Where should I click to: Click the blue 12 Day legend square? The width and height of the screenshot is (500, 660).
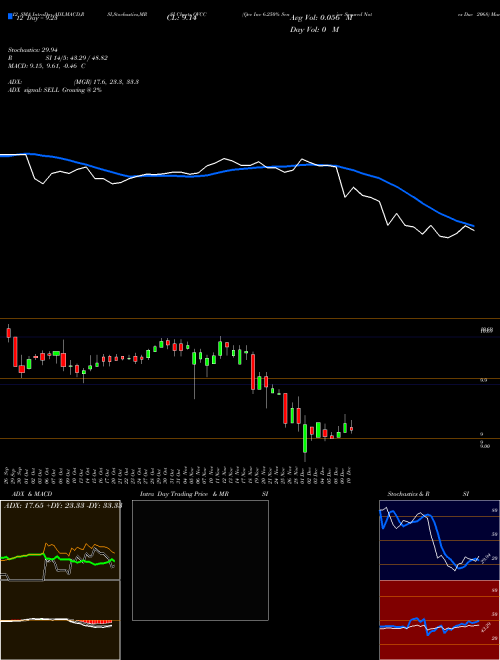[x=10, y=17]
